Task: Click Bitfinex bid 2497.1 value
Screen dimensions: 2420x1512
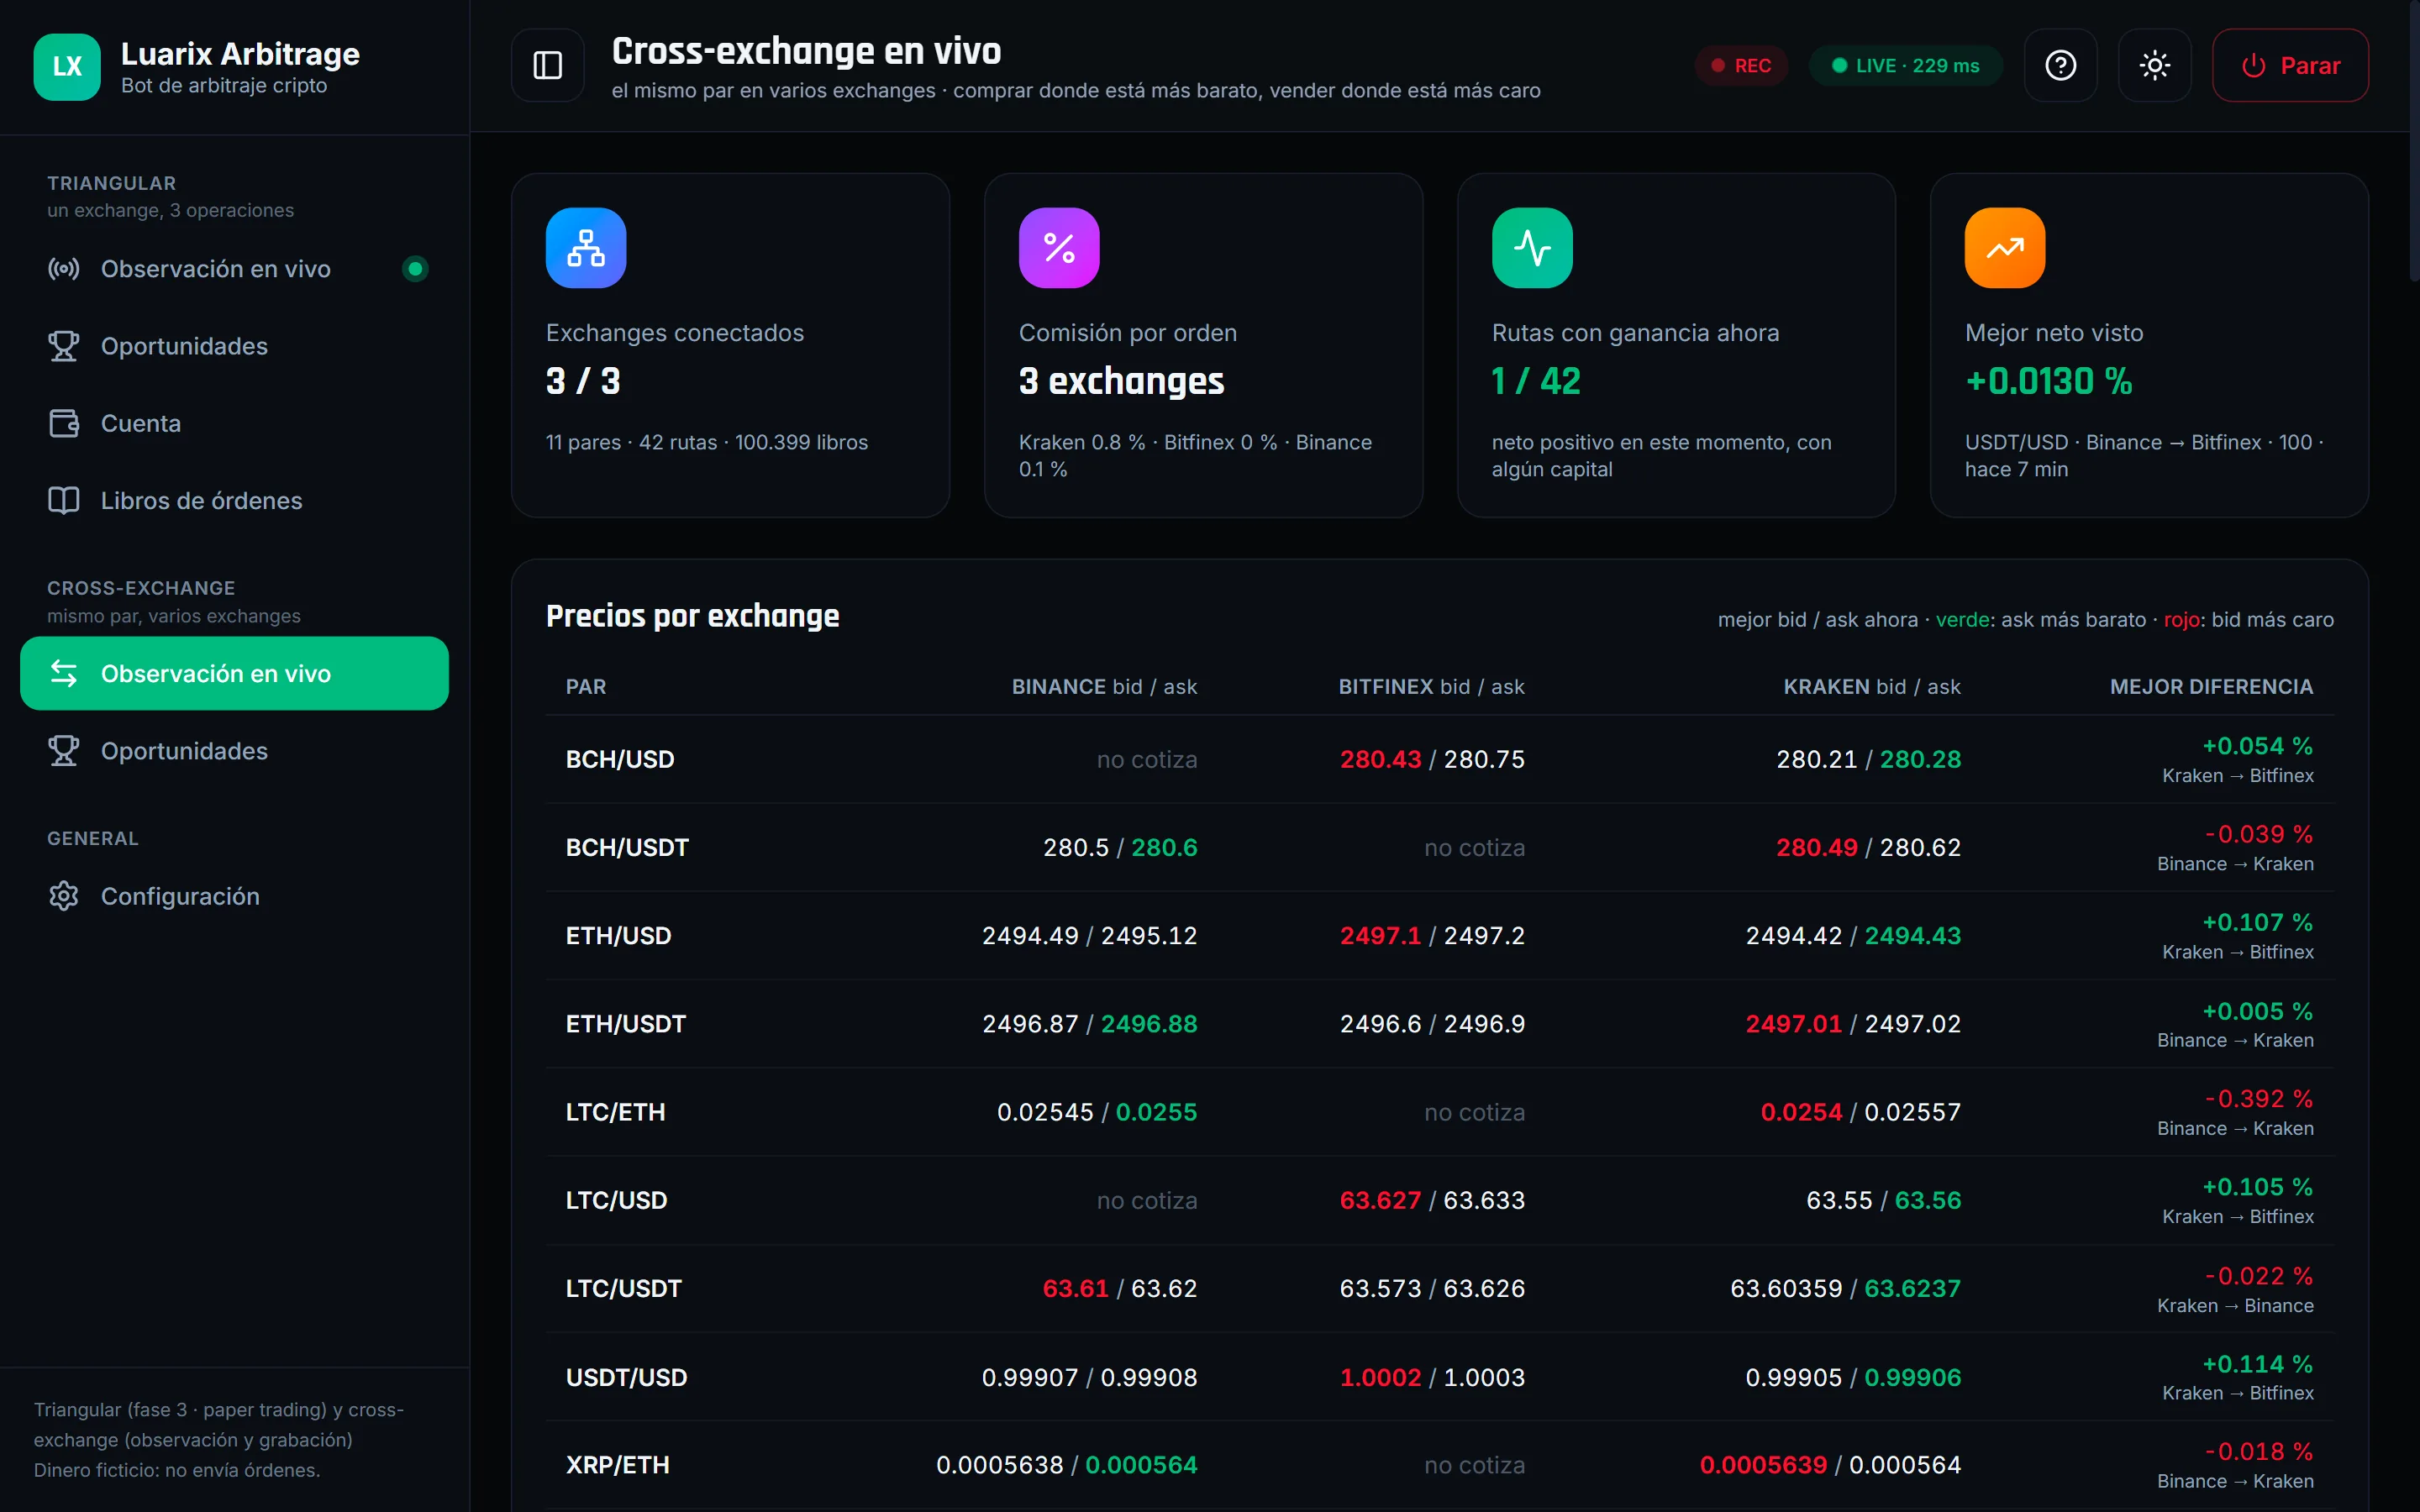Action: pos(1380,936)
